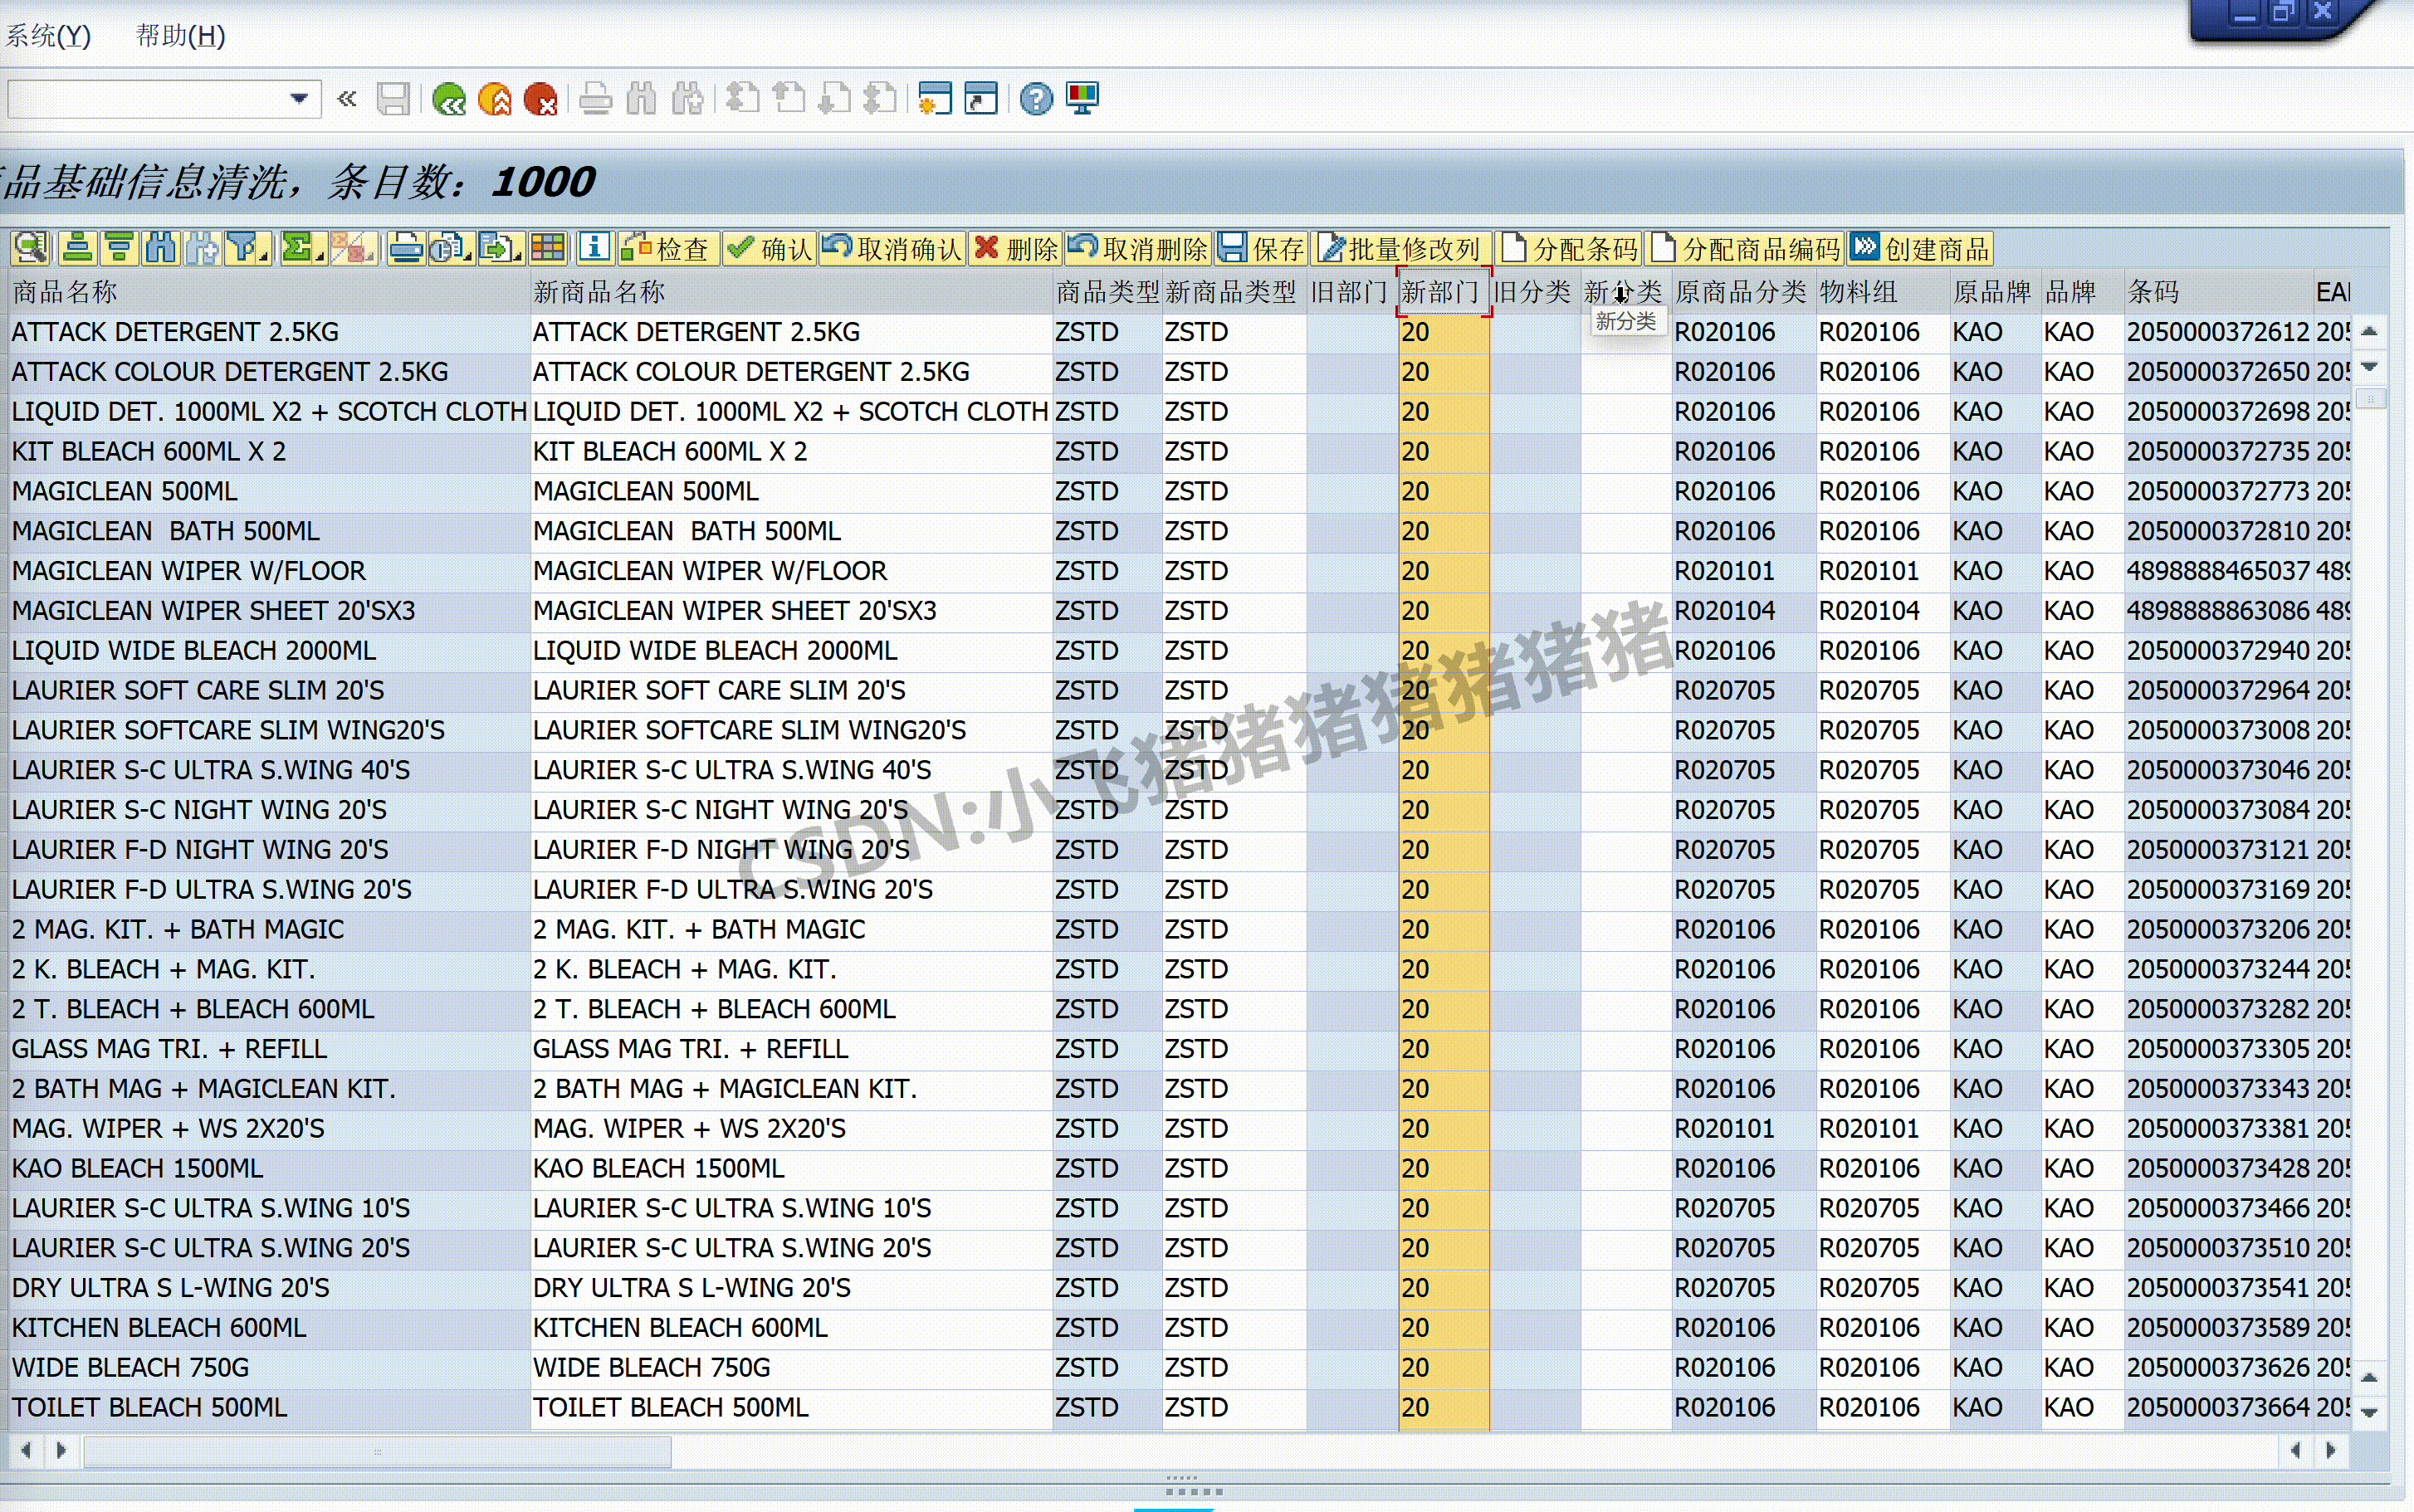Click the Save disk icon in system toolbar
This screenshot has height=1512, width=2414.
[x=393, y=99]
